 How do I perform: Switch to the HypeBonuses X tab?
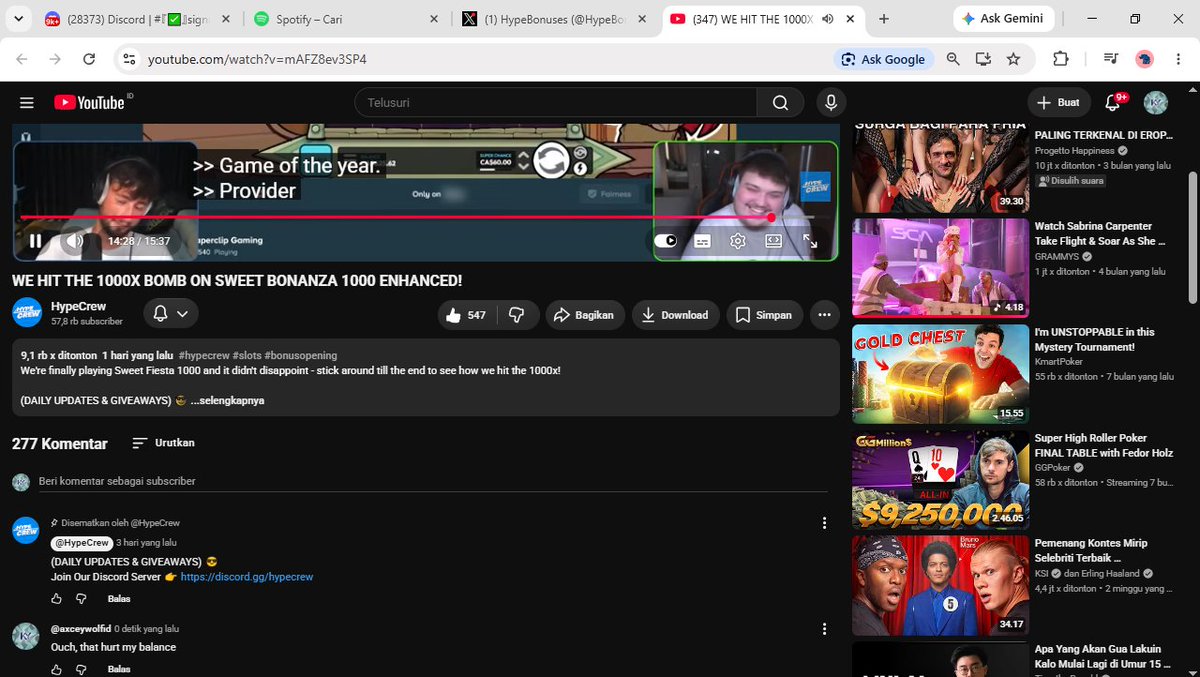point(553,19)
